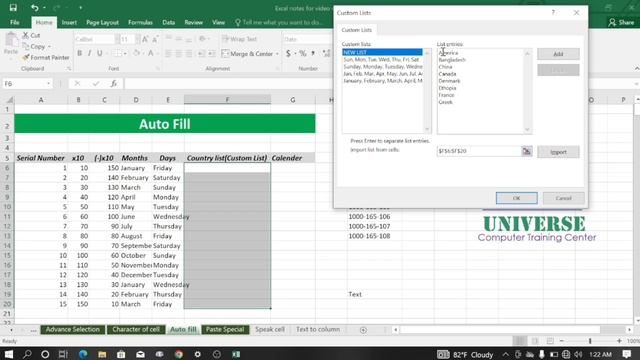Select NEW LIST in custom lists
Viewport: 640px width, 360px height.
tap(382, 52)
